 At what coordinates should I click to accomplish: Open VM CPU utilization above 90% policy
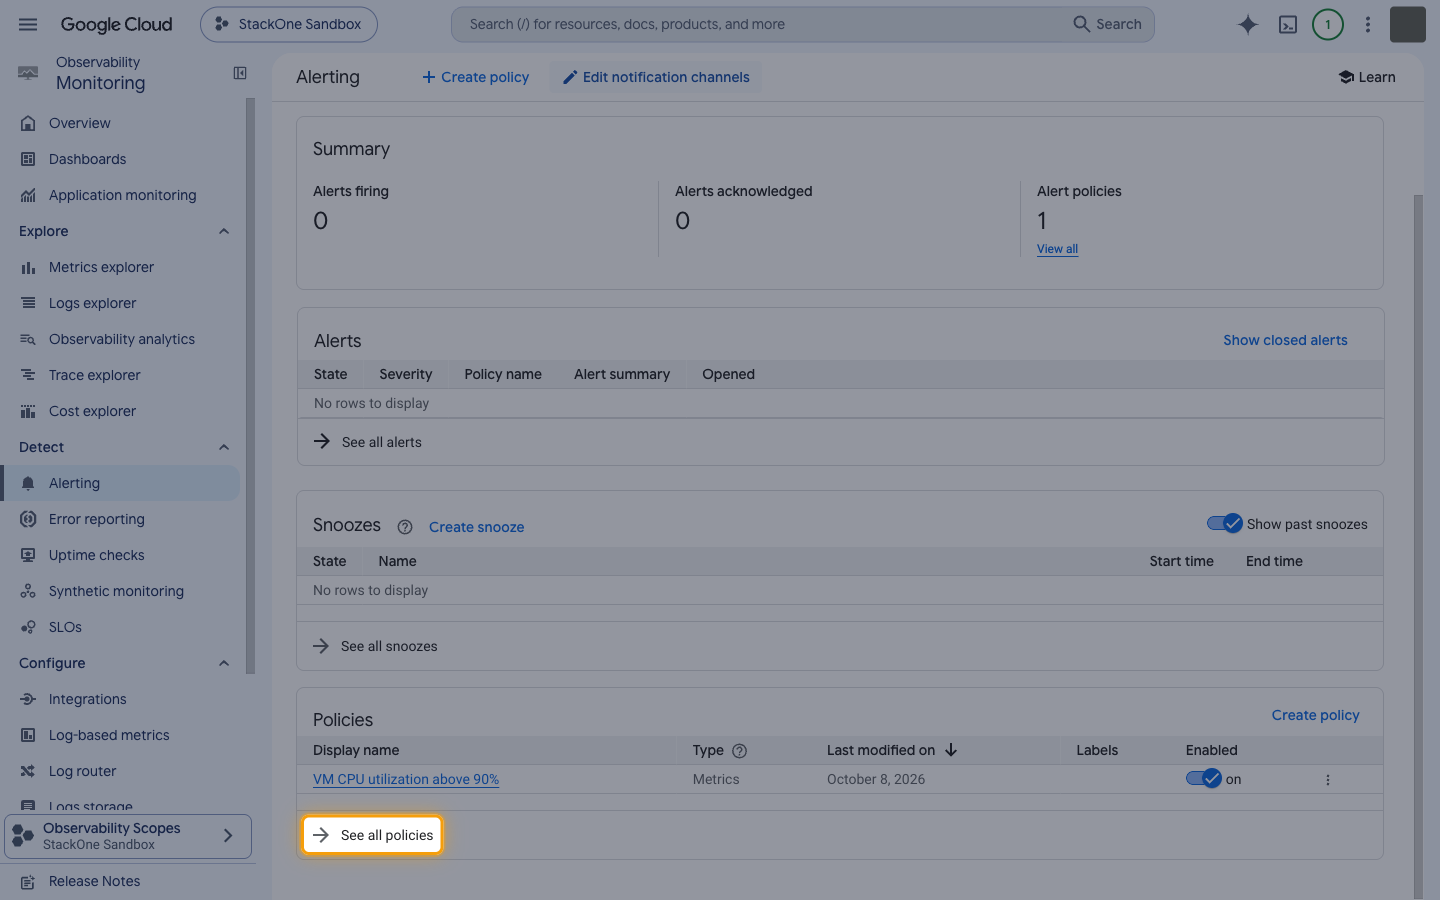406,779
